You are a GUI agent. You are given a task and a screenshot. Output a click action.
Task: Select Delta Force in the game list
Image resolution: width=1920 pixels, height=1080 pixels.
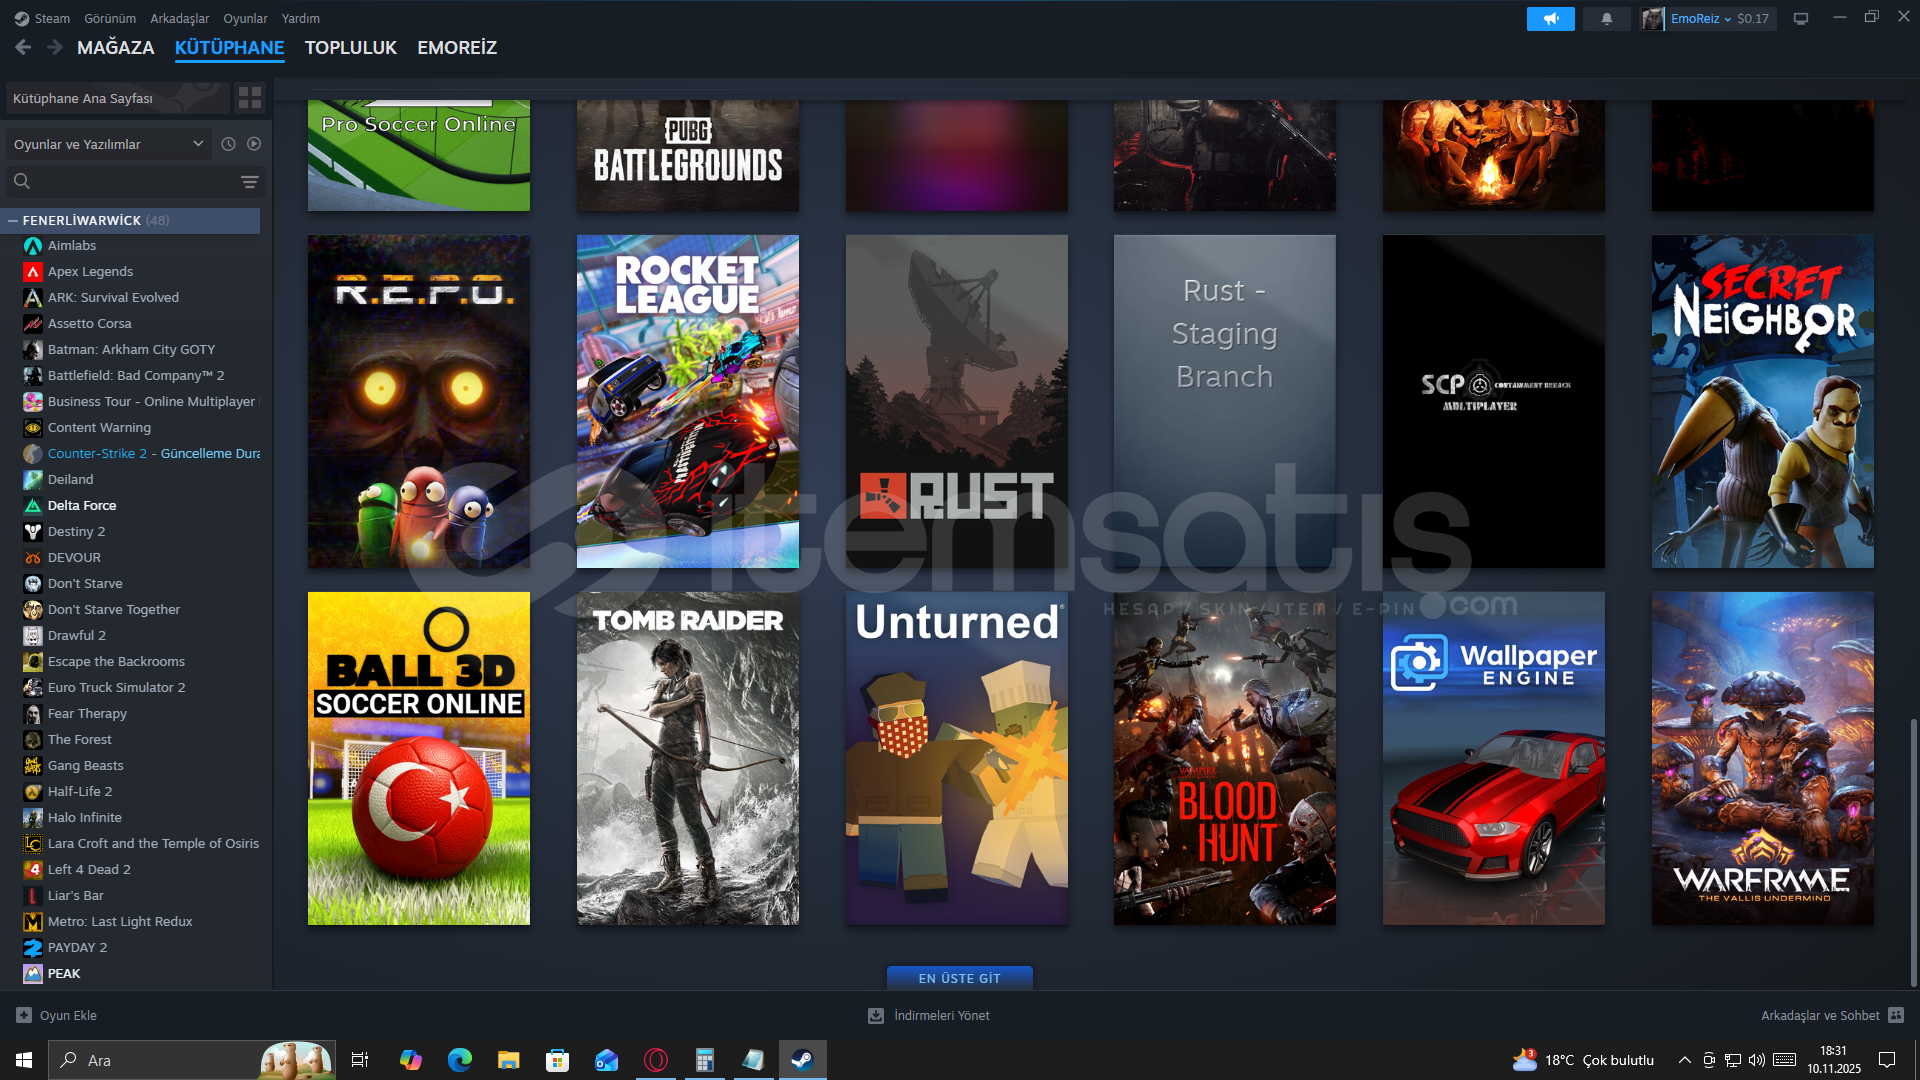pos(82,505)
